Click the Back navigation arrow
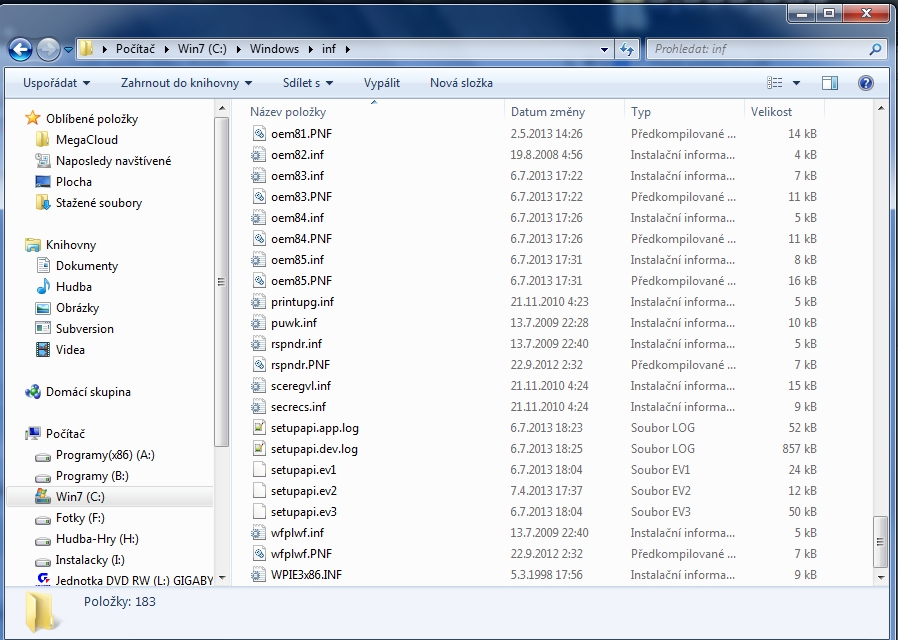 click(x=21, y=49)
